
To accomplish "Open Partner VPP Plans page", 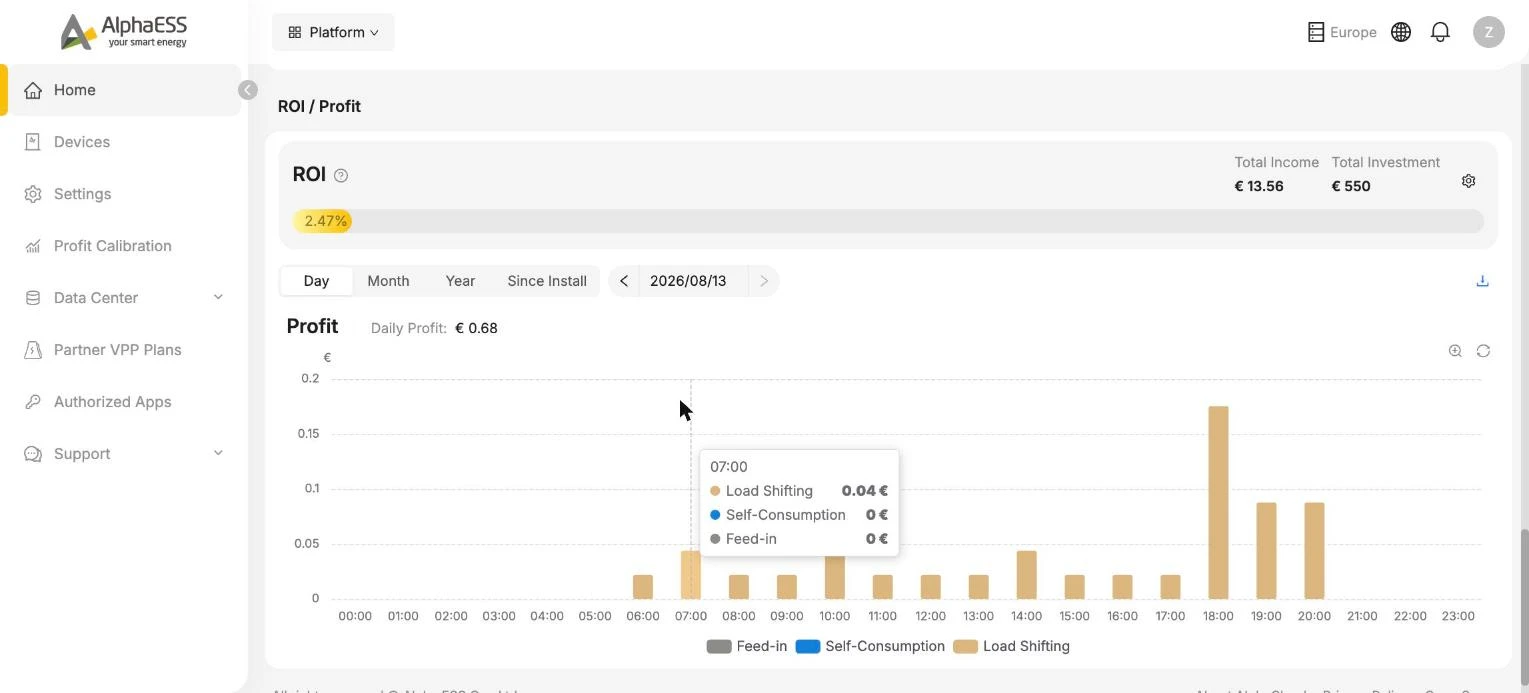I will coord(124,350).
